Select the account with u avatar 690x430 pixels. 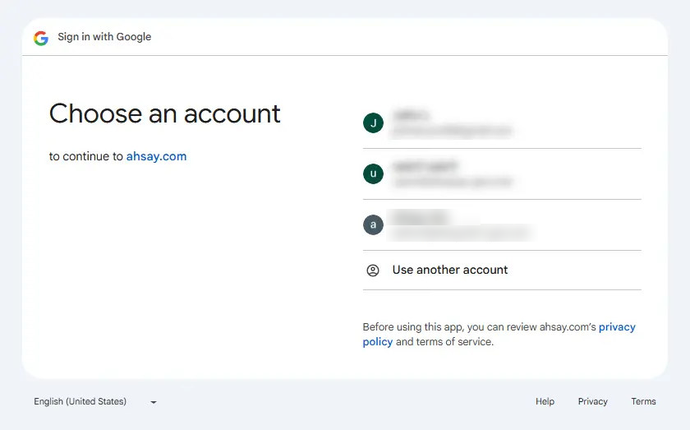[x=502, y=174]
